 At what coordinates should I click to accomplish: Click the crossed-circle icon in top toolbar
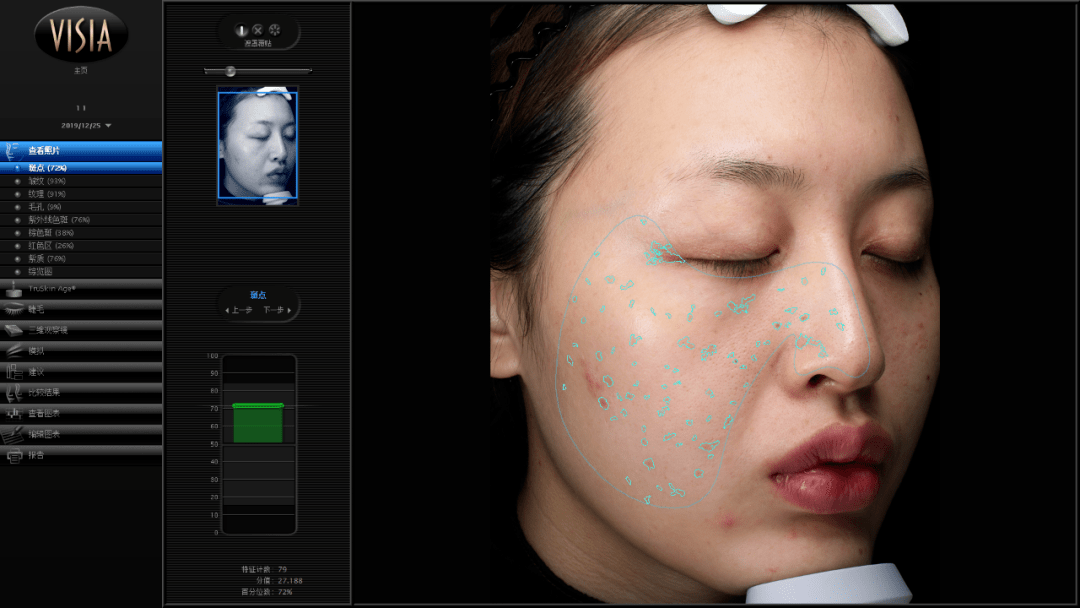(258, 30)
